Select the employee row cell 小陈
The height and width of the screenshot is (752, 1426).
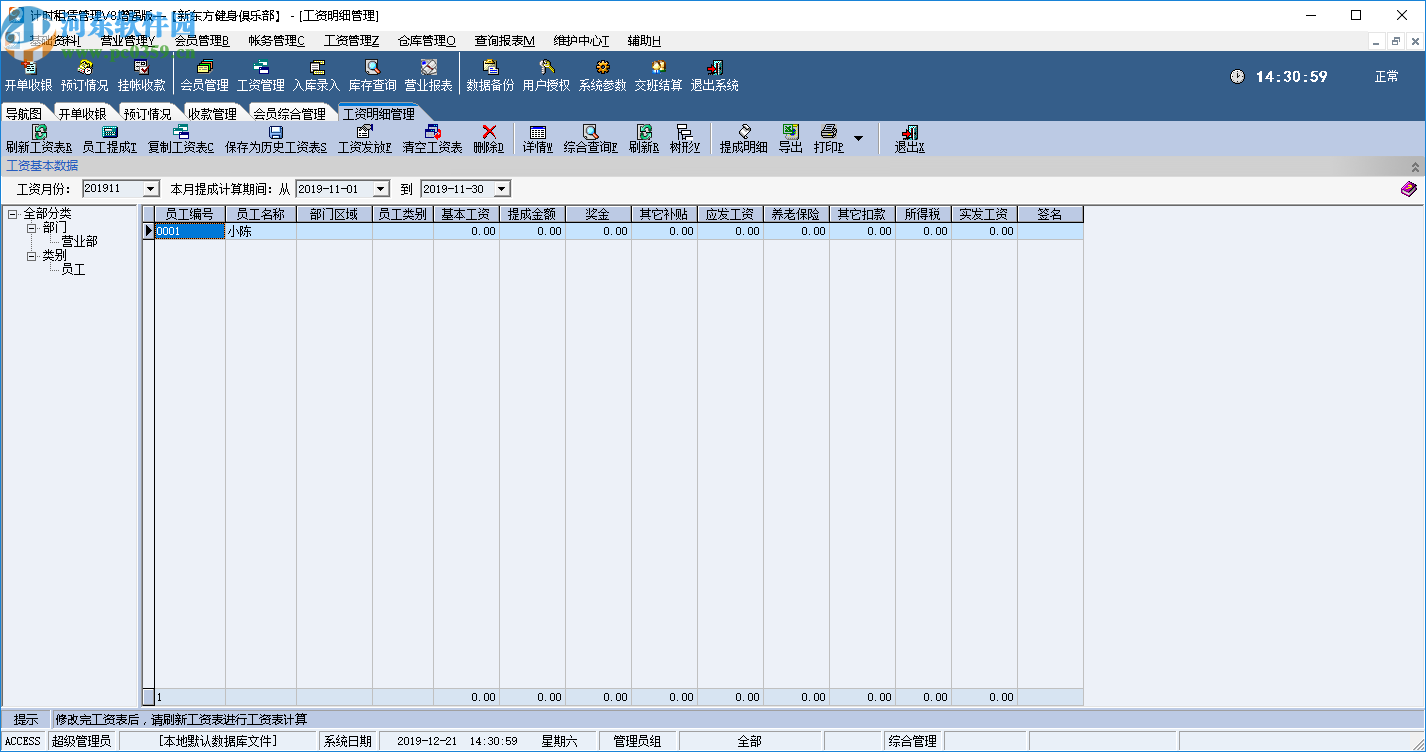click(x=260, y=231)
